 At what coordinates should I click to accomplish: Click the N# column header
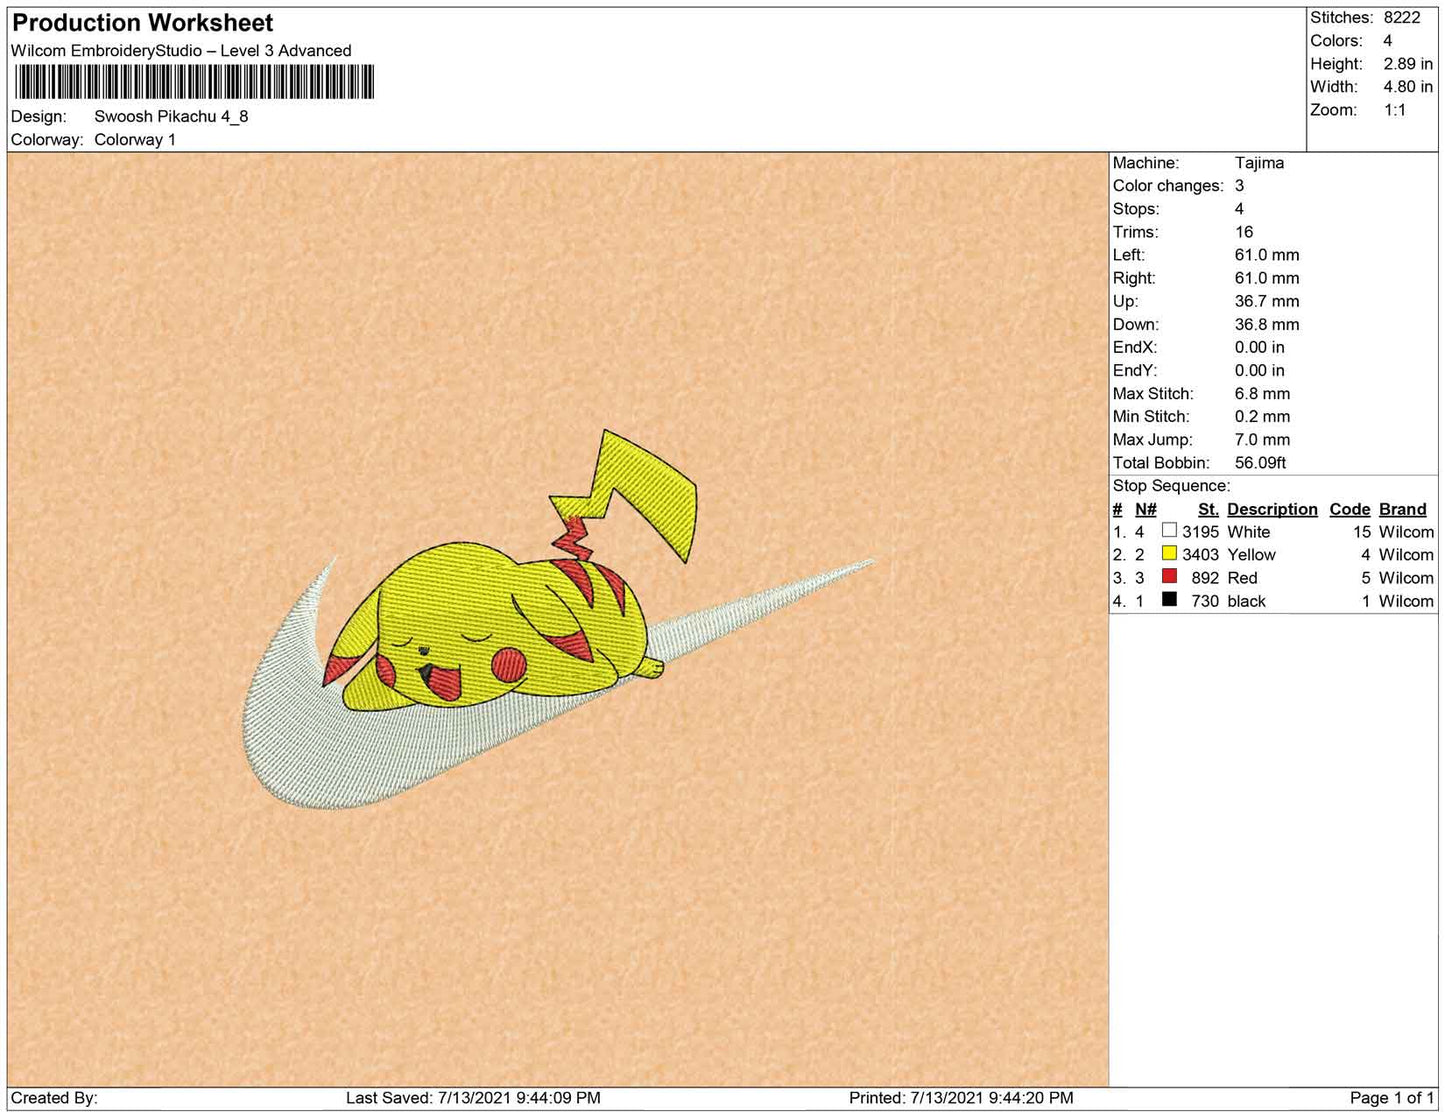1145,509
